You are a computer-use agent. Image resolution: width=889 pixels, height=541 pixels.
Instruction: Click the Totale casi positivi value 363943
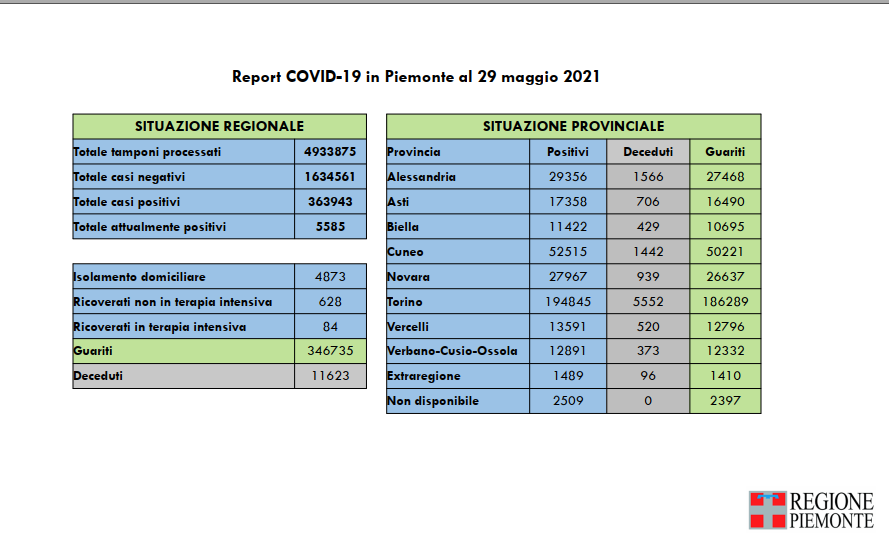coord(330,202)
